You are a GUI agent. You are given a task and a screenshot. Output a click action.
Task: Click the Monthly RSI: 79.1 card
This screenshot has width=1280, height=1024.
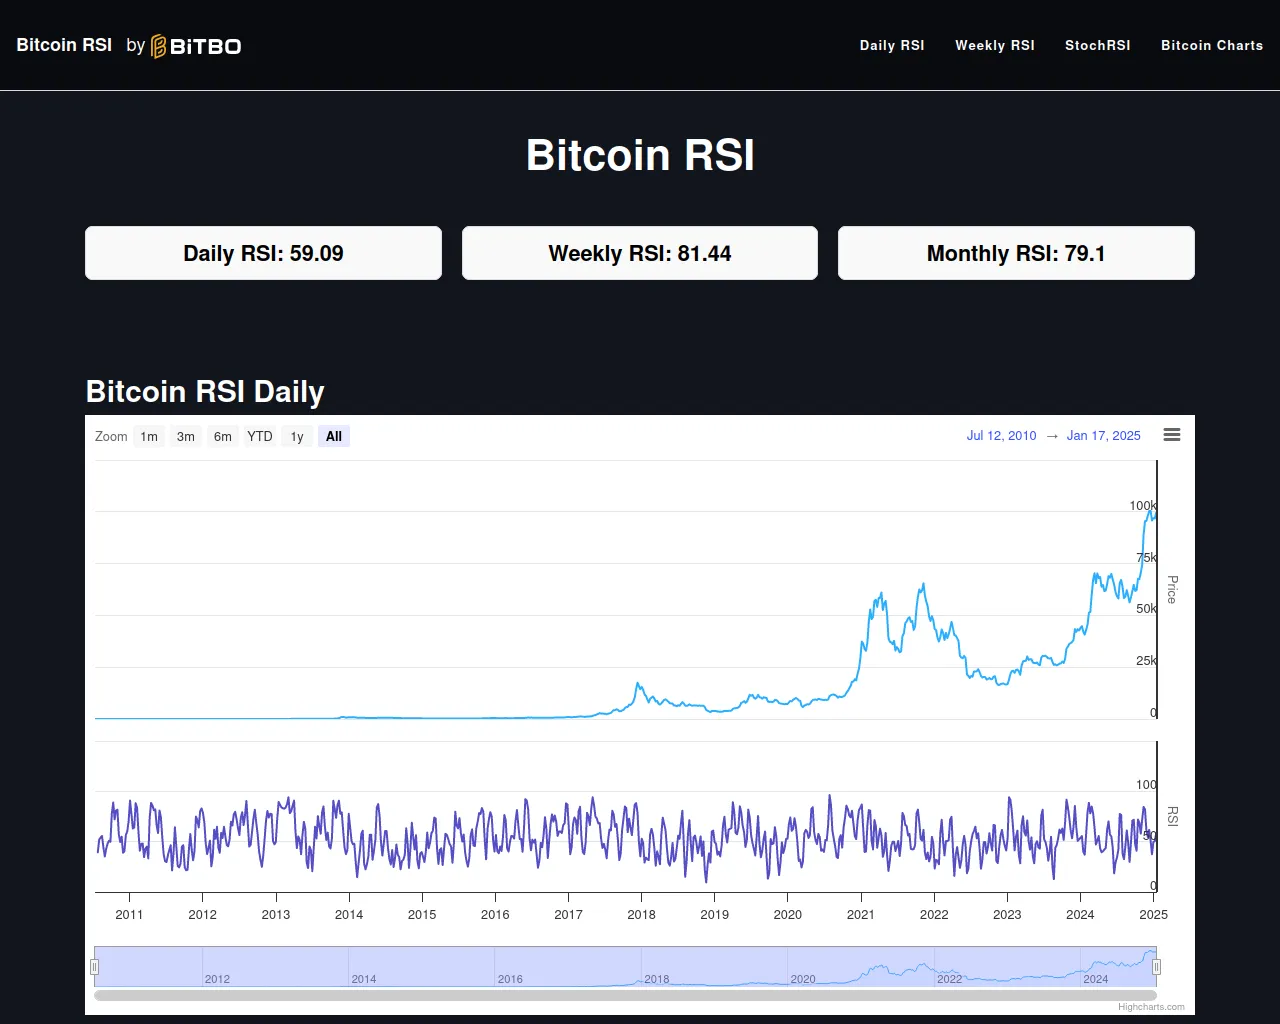[x=1016, y=253]
